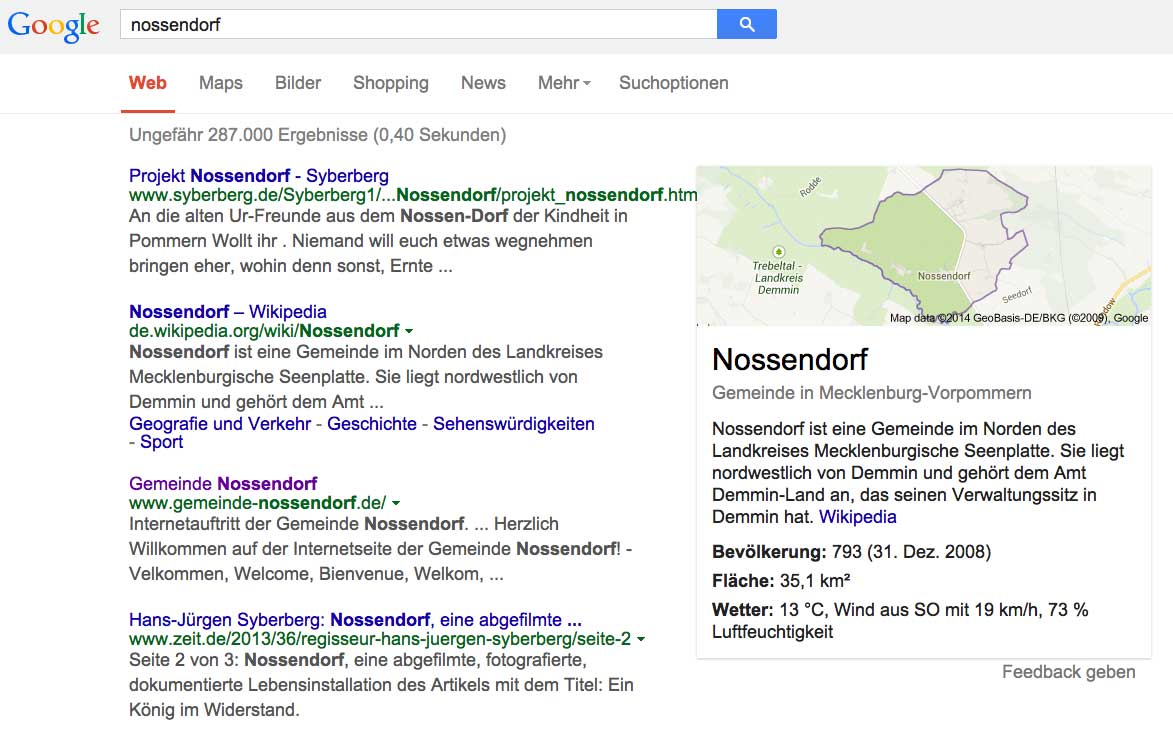Open Projekt Nossendorf - Syberberg result
This screenshot has height=734, width=1173.
click(x=258, y=176)
